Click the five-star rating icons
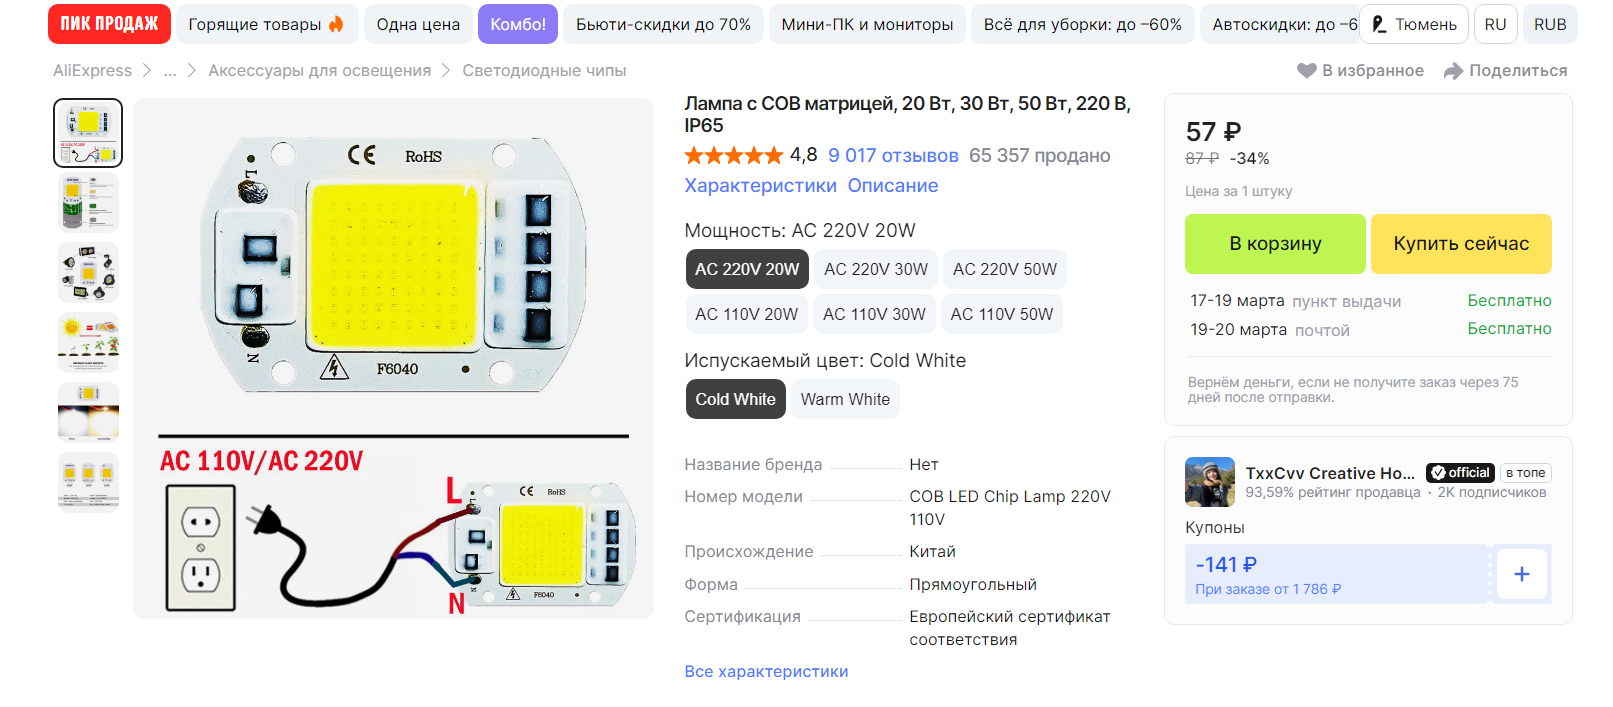1613x707 pixels. click(x=733, y=156)
